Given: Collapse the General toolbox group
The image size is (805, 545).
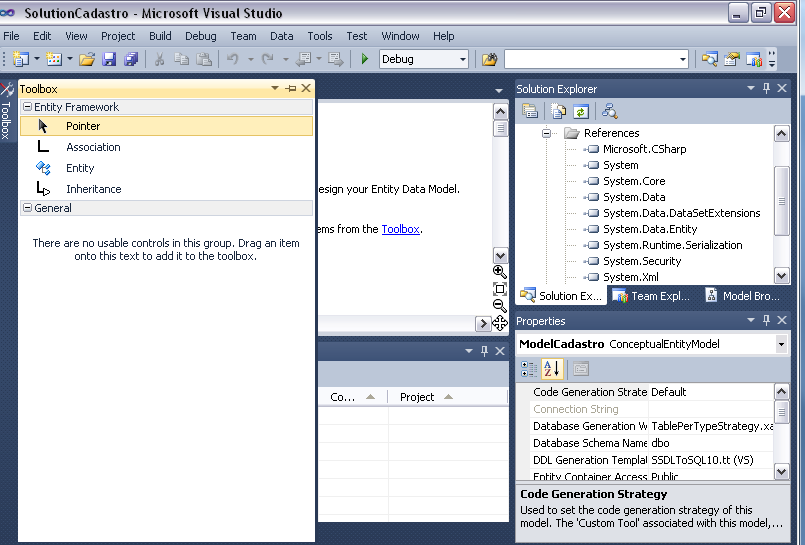Looking at the screenshot, I should pyautogui.click(x=28, y=208).
